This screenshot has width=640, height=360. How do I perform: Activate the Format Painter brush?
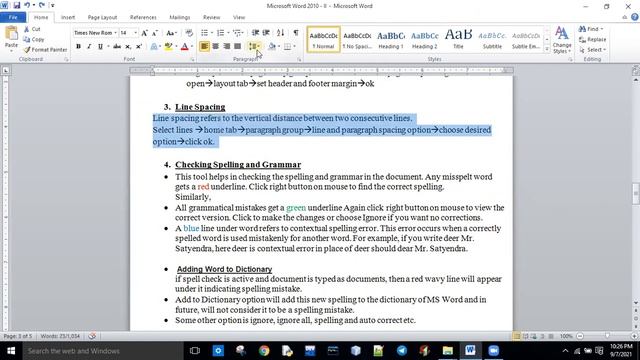coord(45,49)
